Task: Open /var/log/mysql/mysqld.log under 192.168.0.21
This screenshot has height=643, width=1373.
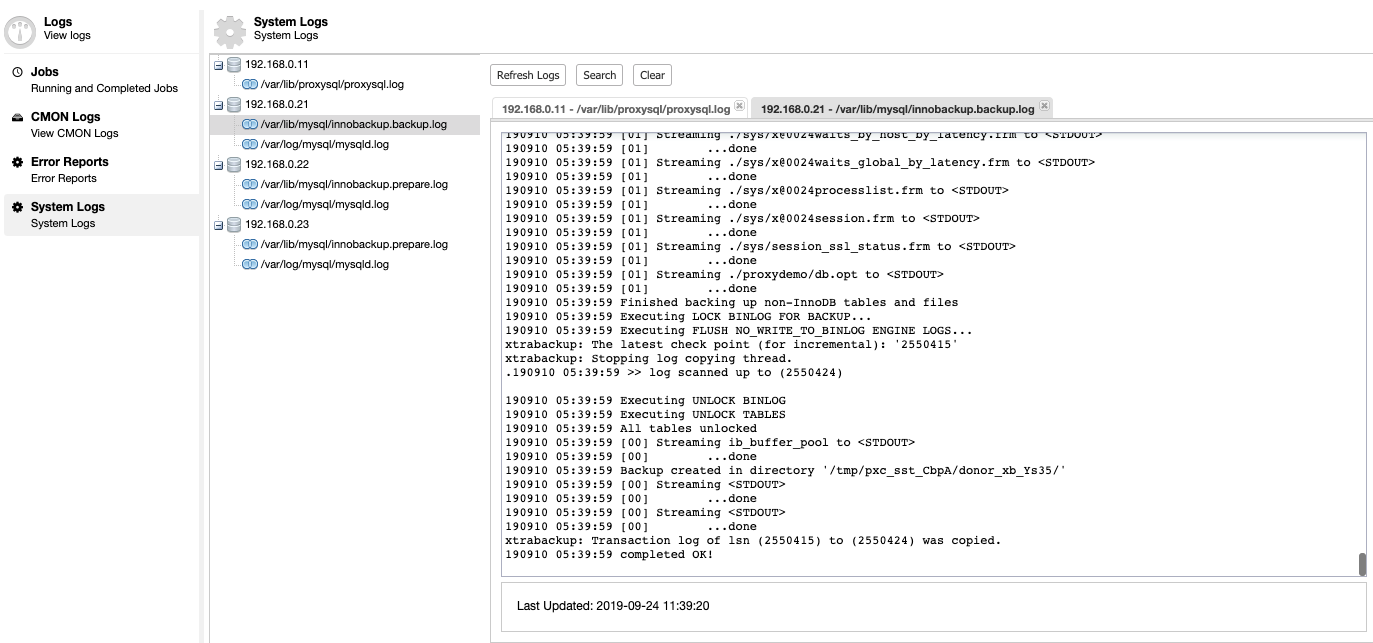Action: (324, 145)
